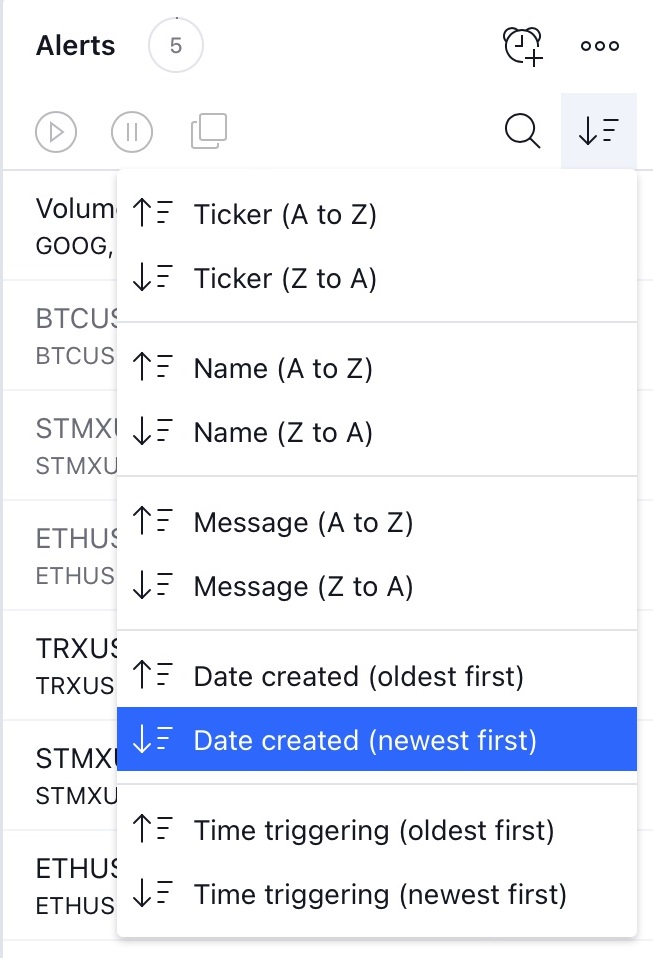Screen dimensions: 653x958
Task: Sort by Name (A to Z)
Action: pyautogui.click(x=377, y=368)
